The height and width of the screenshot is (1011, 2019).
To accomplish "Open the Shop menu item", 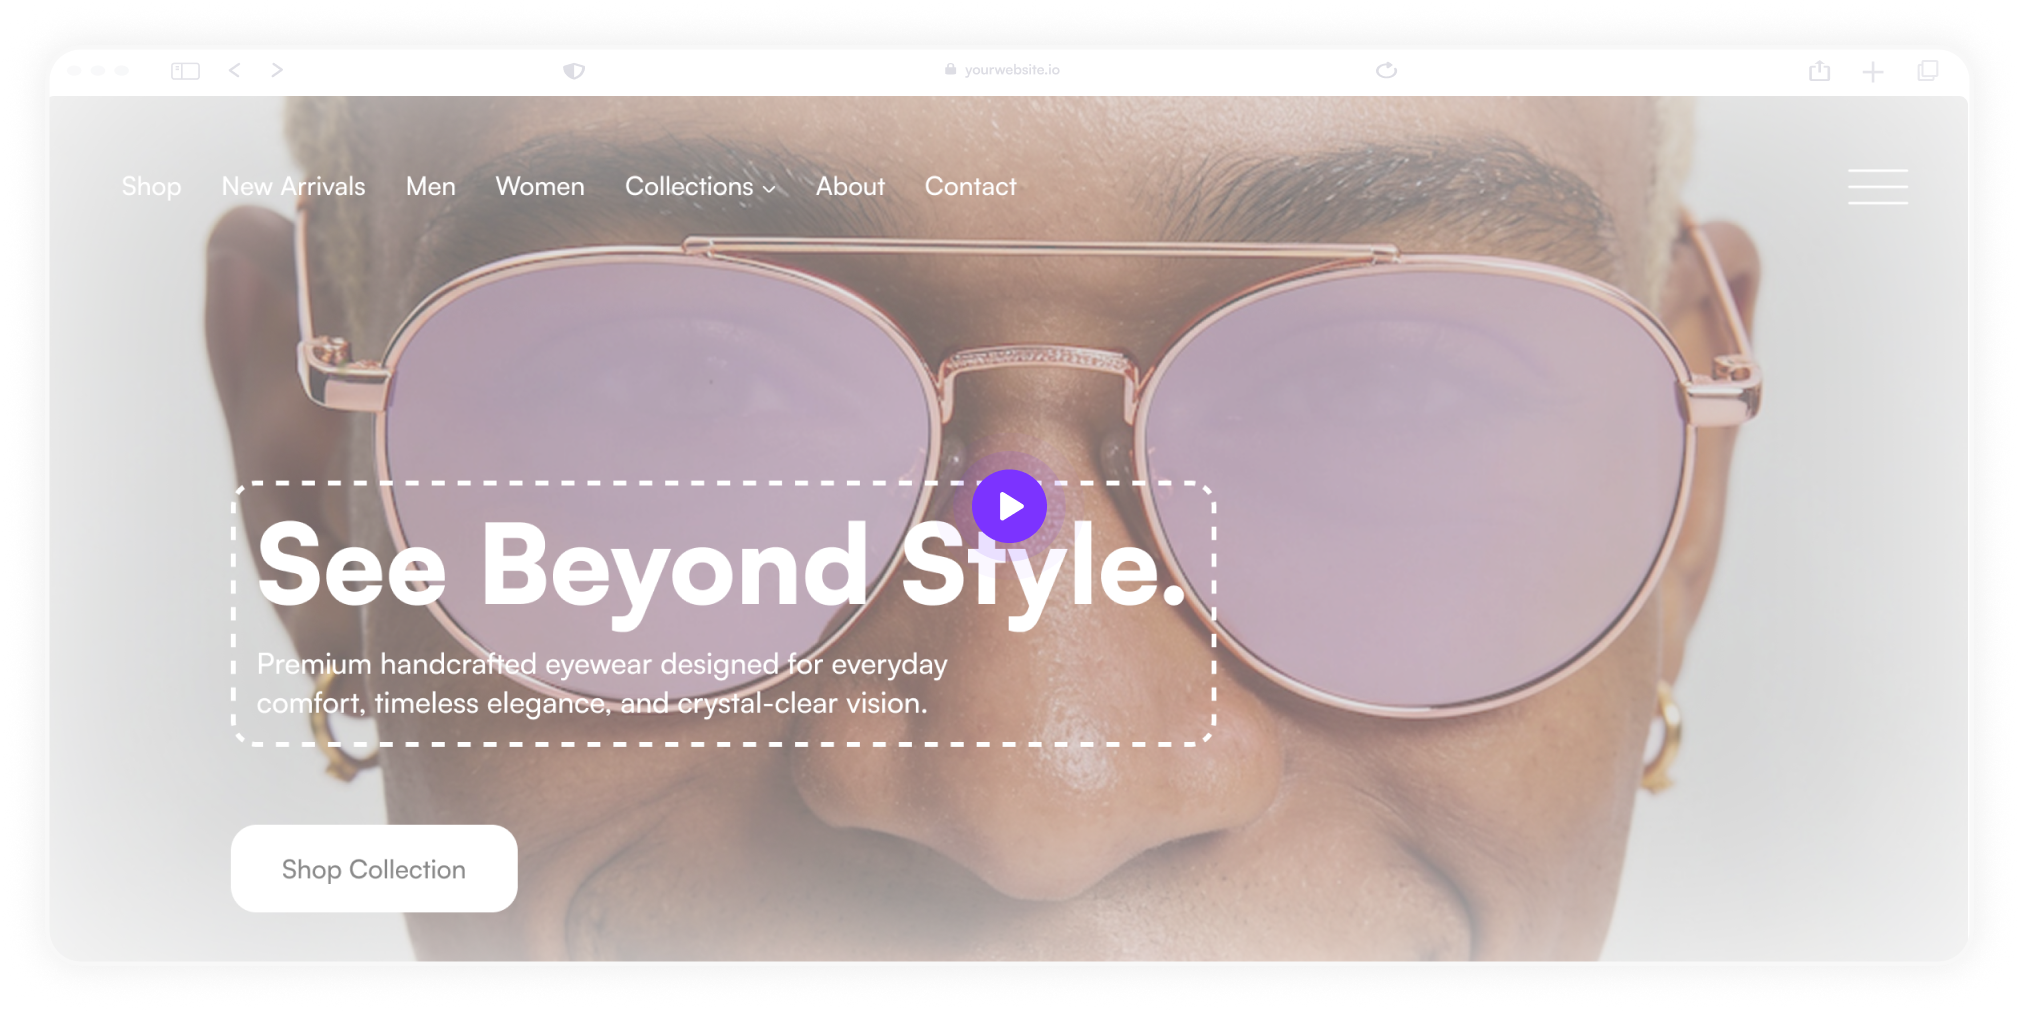I will pos(151,187).
